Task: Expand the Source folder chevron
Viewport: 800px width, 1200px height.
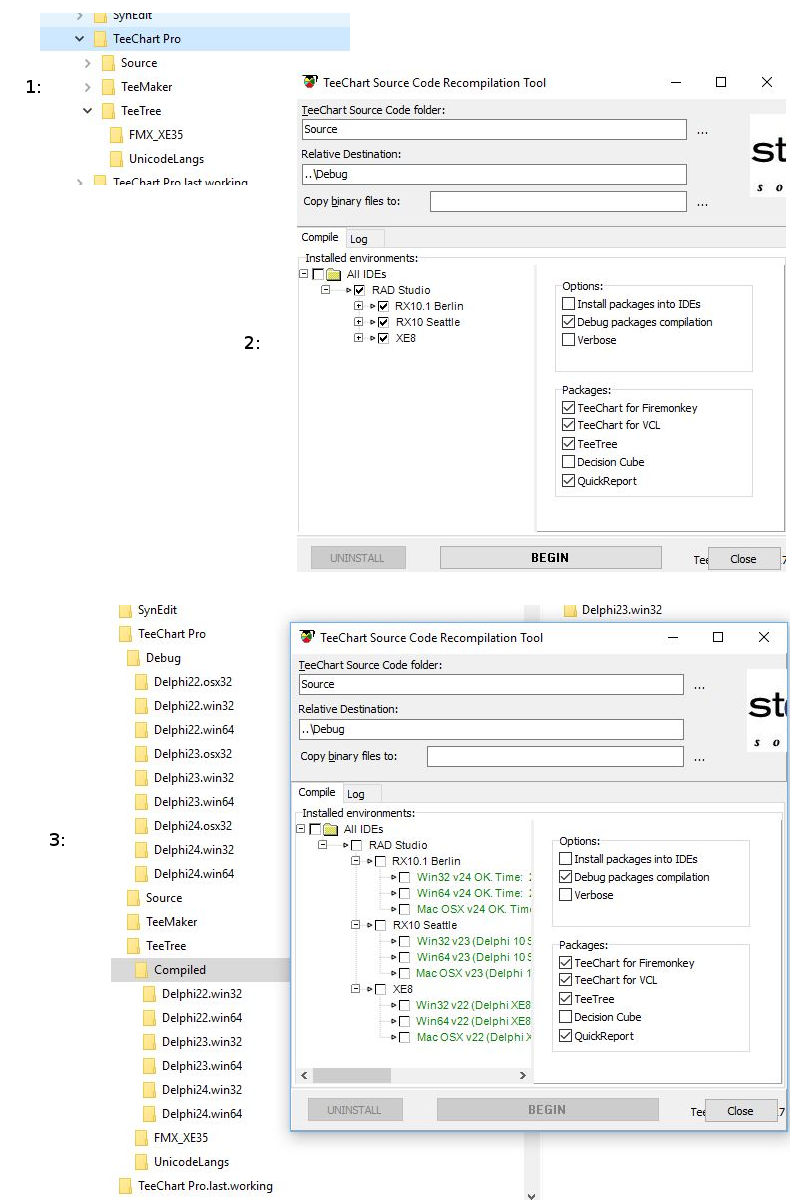Action: [x=88, y=63]
